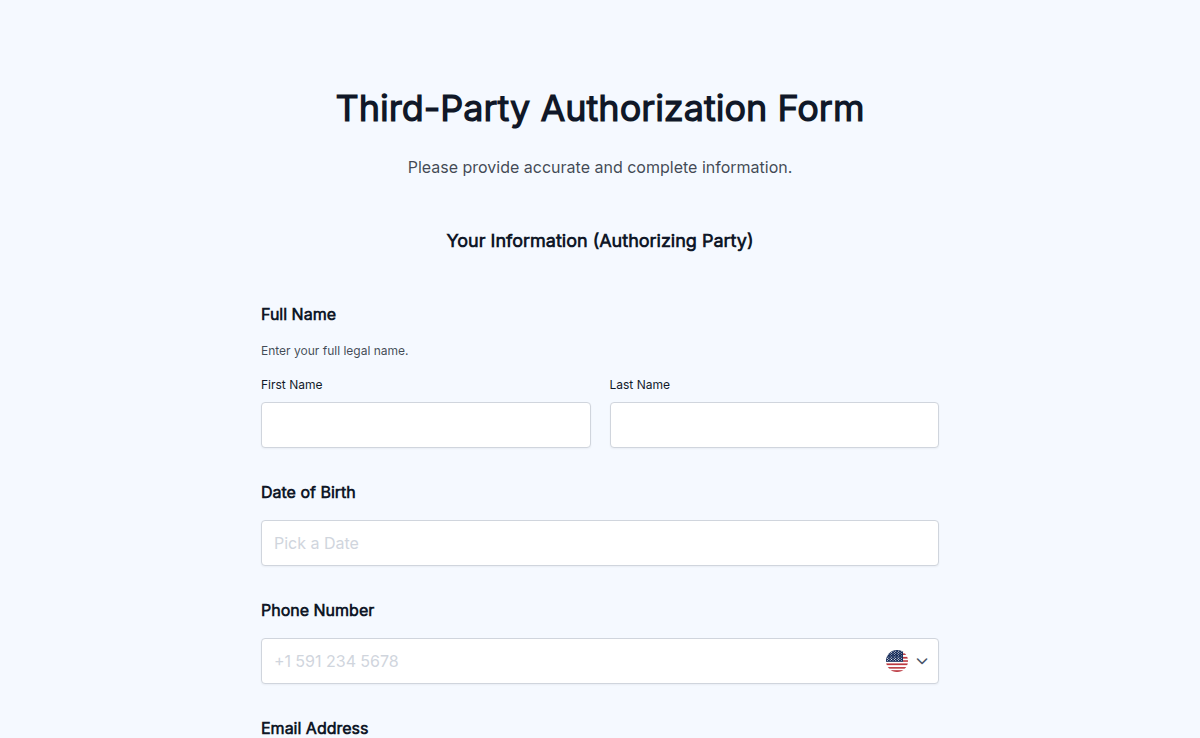Select the Email Address label text

[x=314, y=727]
